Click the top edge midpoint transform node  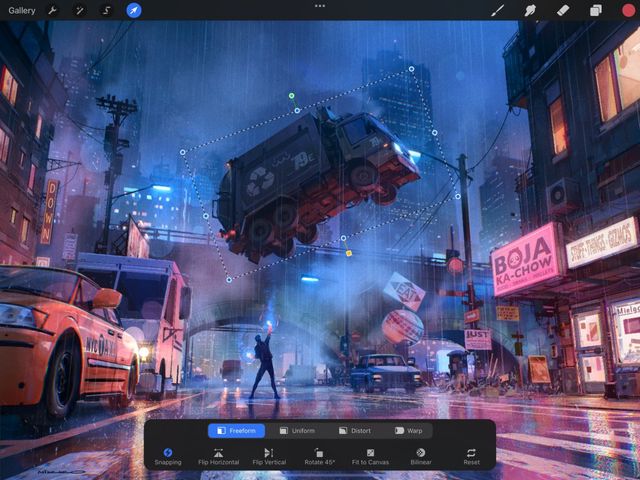tap(297, 111)
